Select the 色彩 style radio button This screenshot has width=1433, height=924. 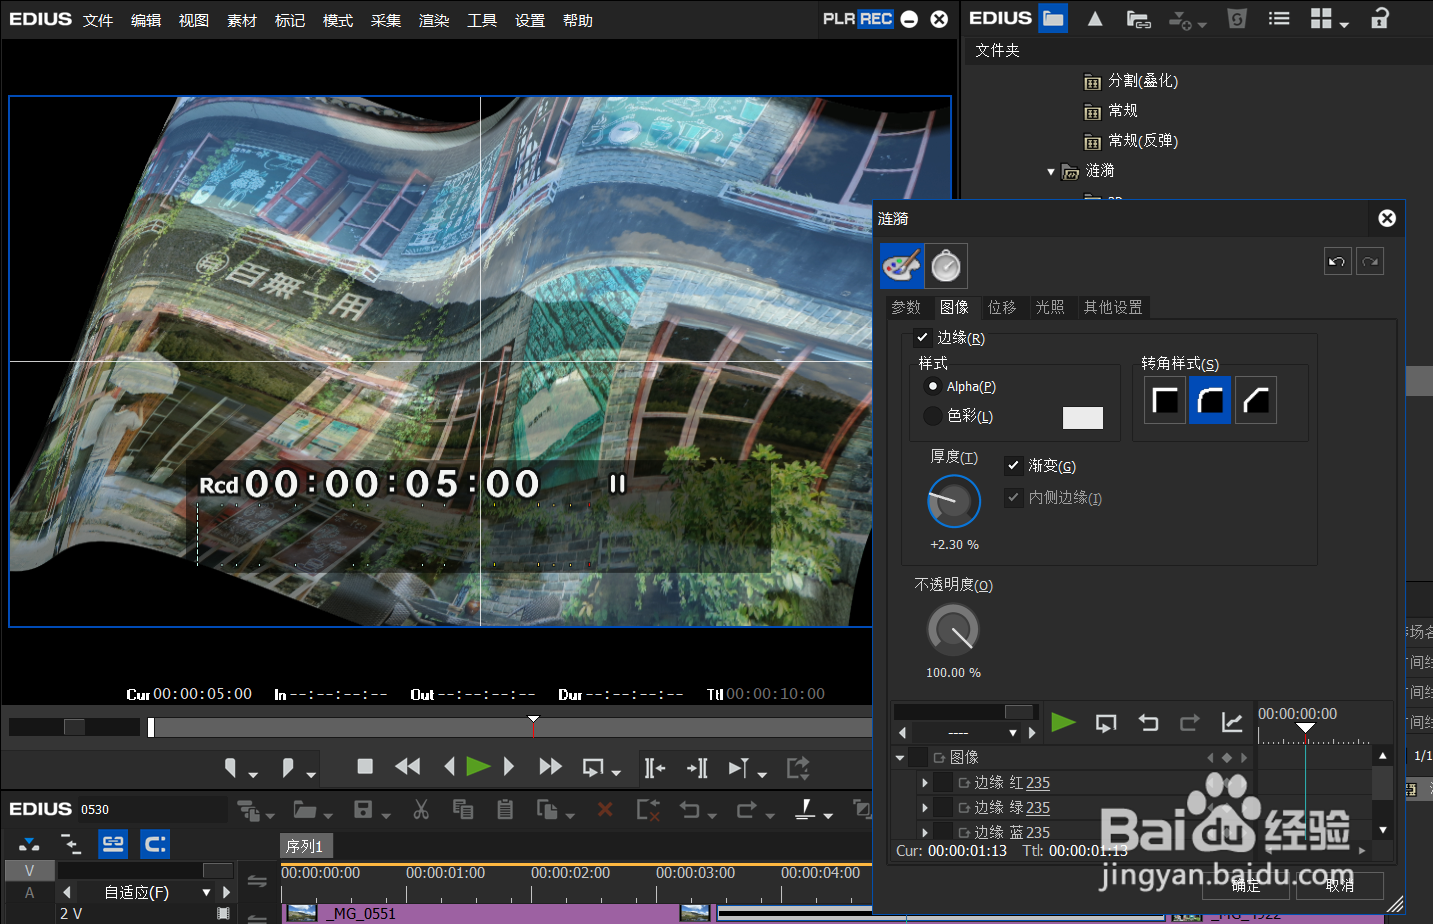coord(933,416)
